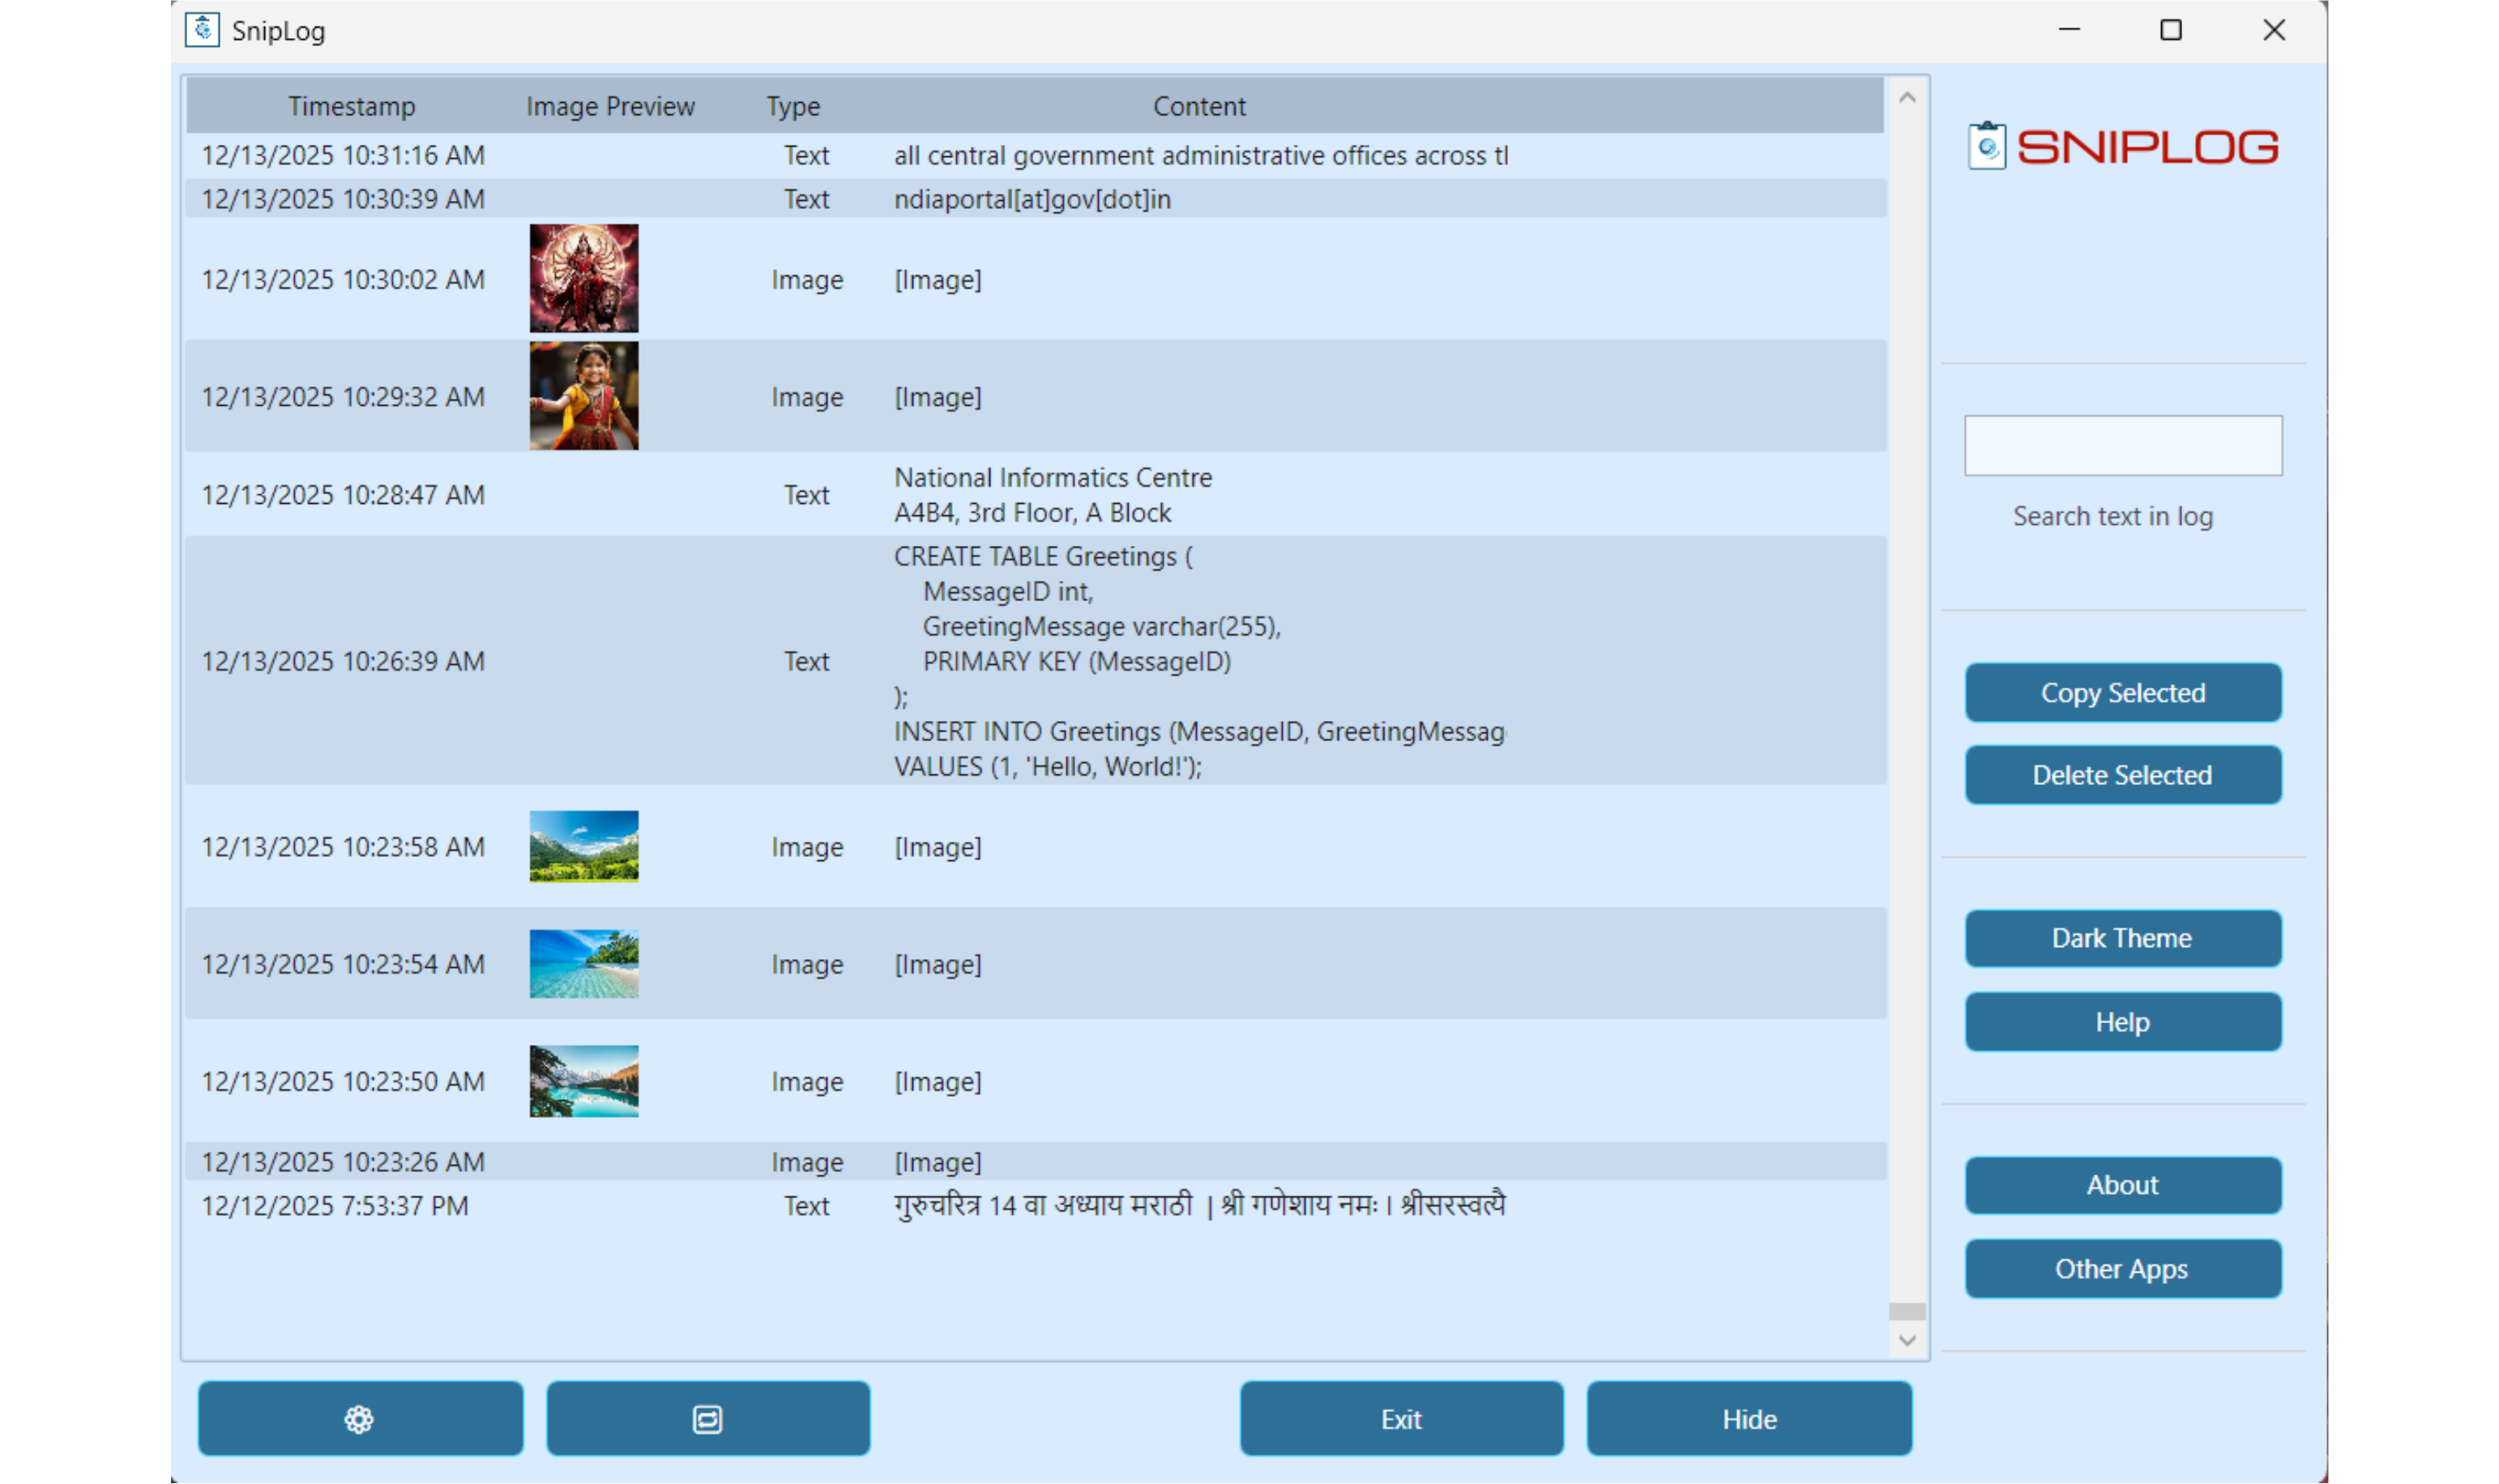This screenshot has width=2499, height=1484.
Task: Select the beach thumbnail at 10:23:54
Action: click(584, 963)
